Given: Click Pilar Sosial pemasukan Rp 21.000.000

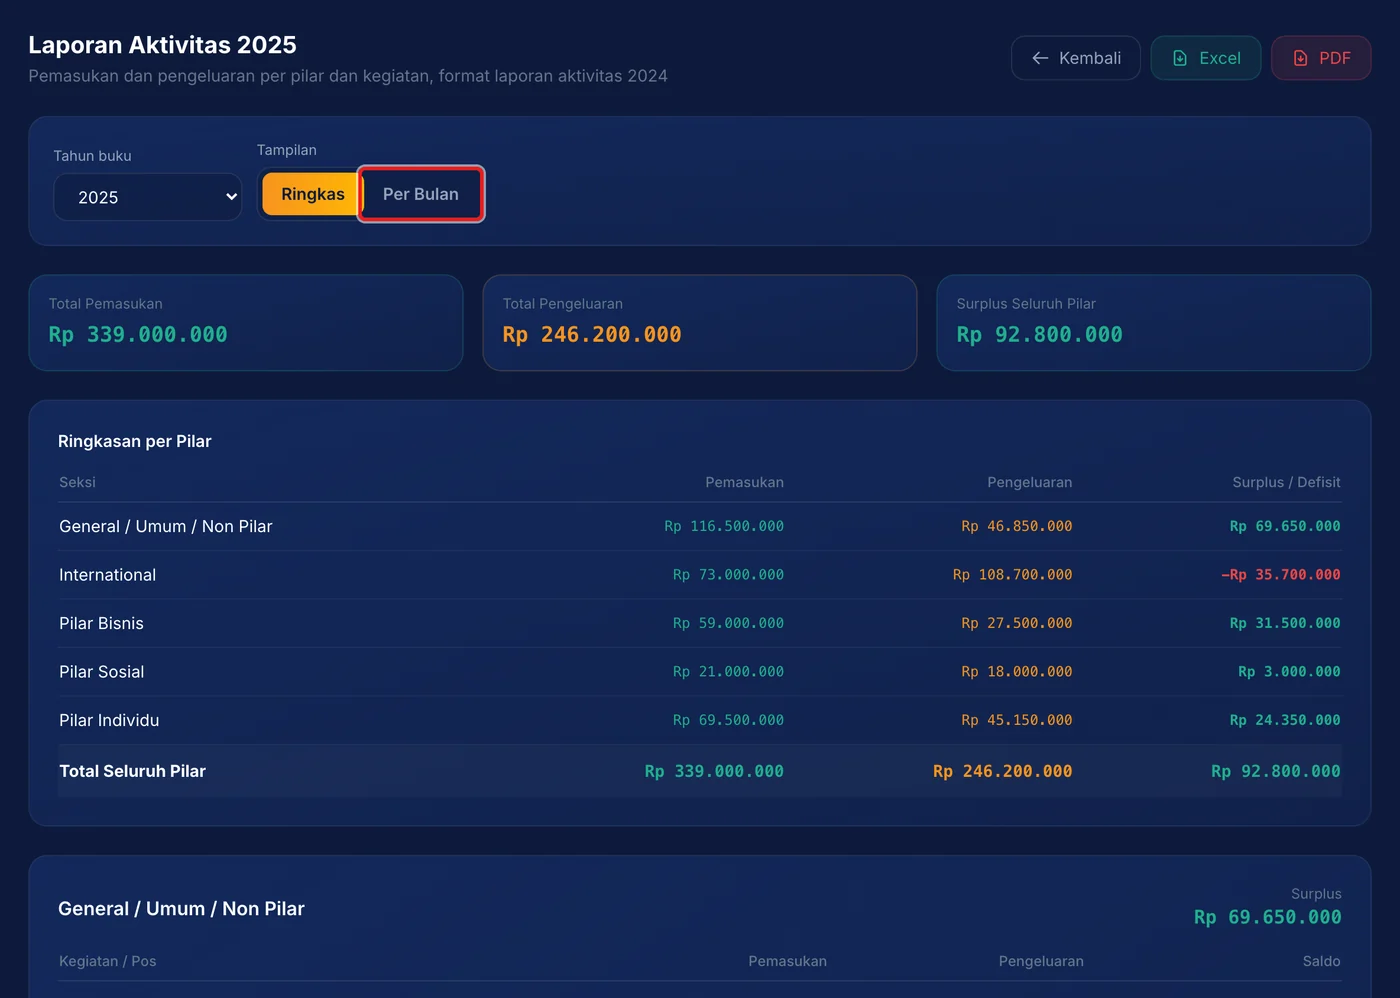Looking at the screenshot, I should coord(728,672).
